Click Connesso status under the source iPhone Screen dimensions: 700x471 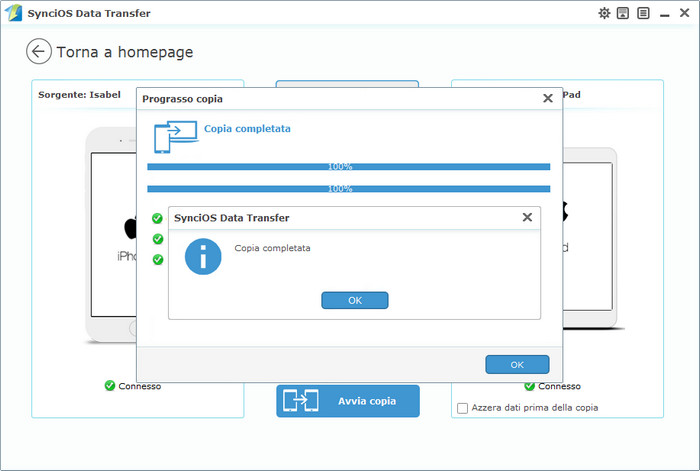pyautogui.click(x=133, y=386)
